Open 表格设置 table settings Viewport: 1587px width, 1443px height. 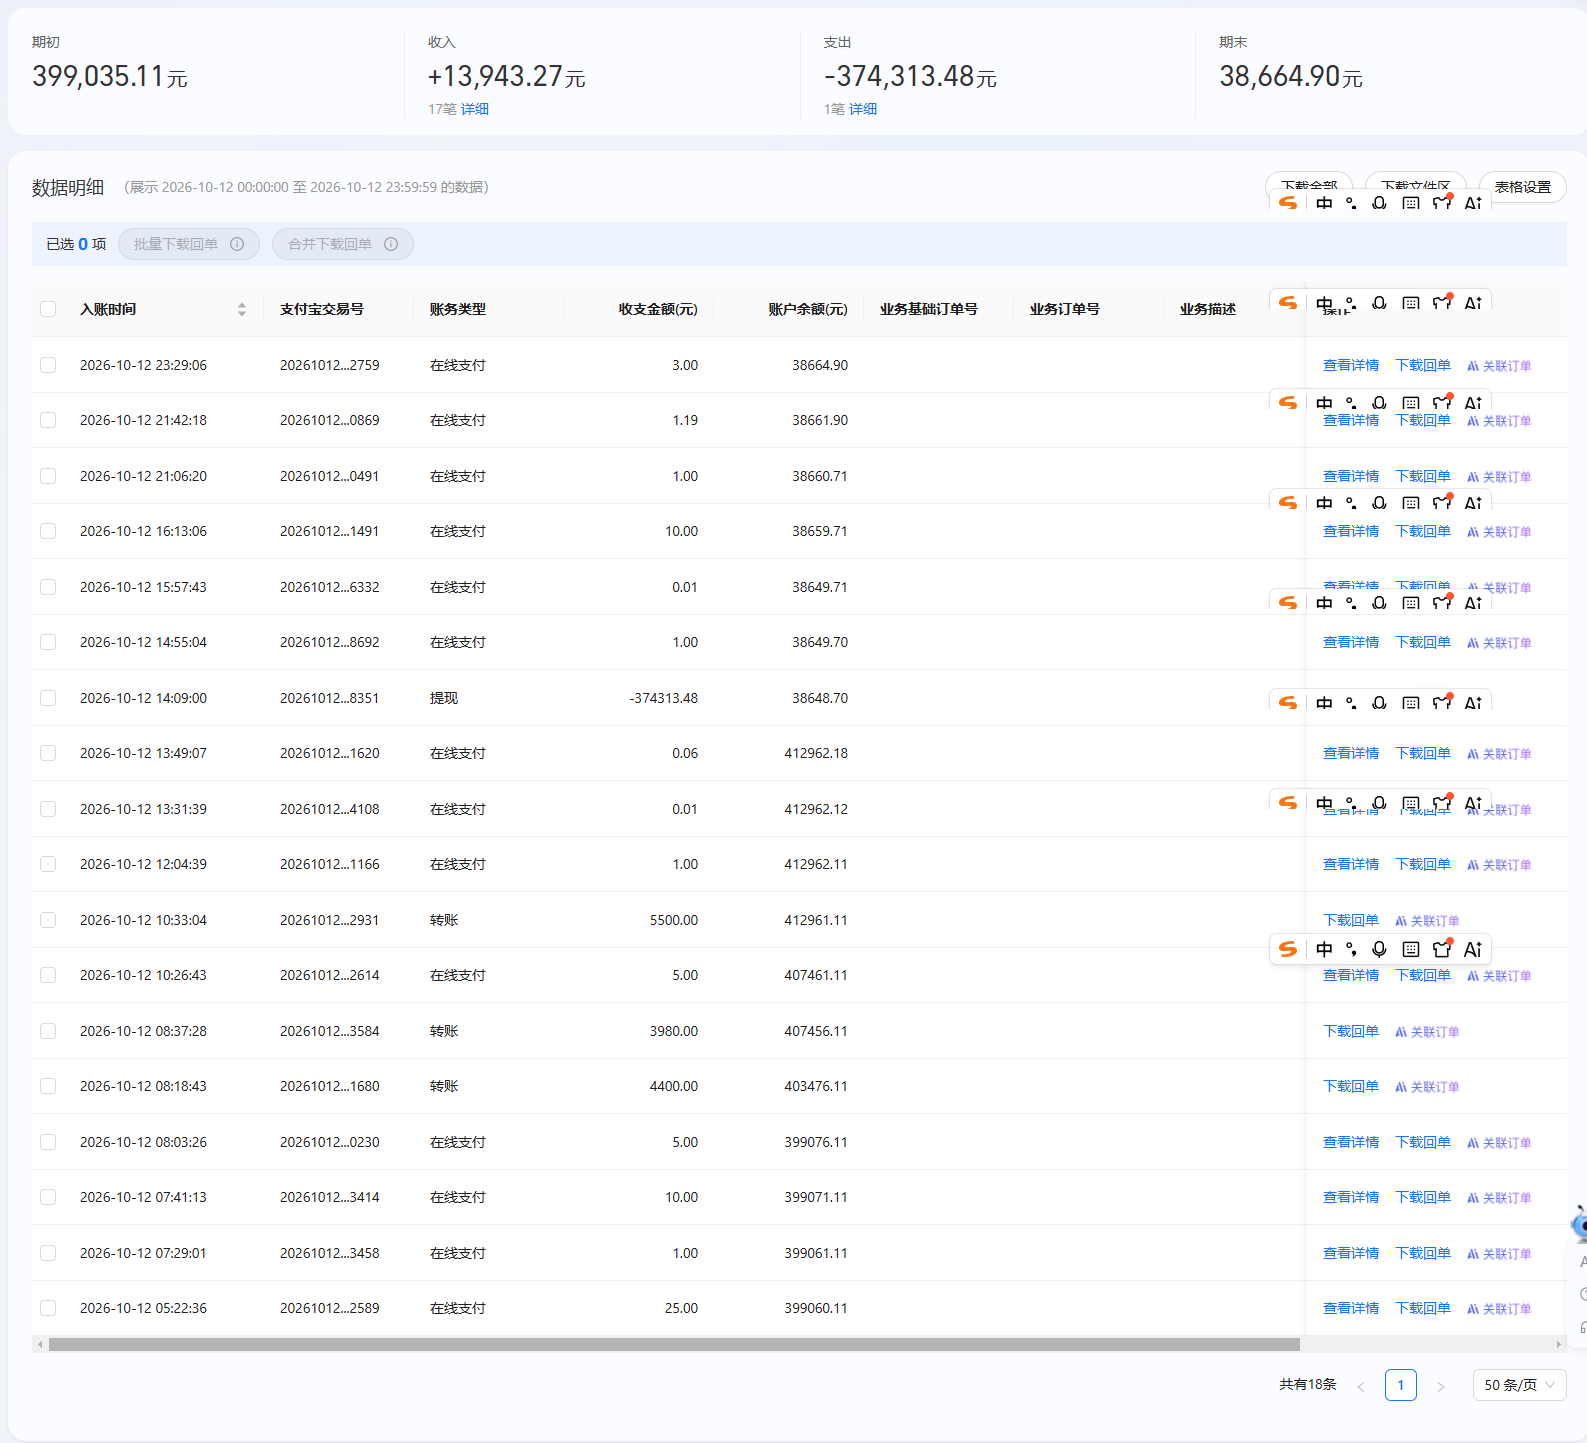1522,187
